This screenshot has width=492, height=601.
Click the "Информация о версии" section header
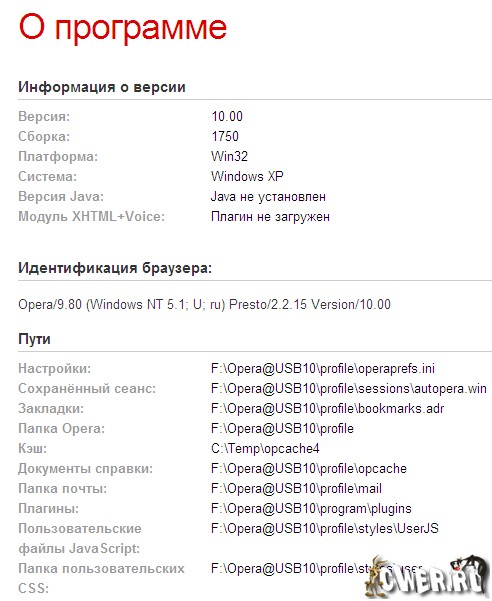[x=102, y=87]
